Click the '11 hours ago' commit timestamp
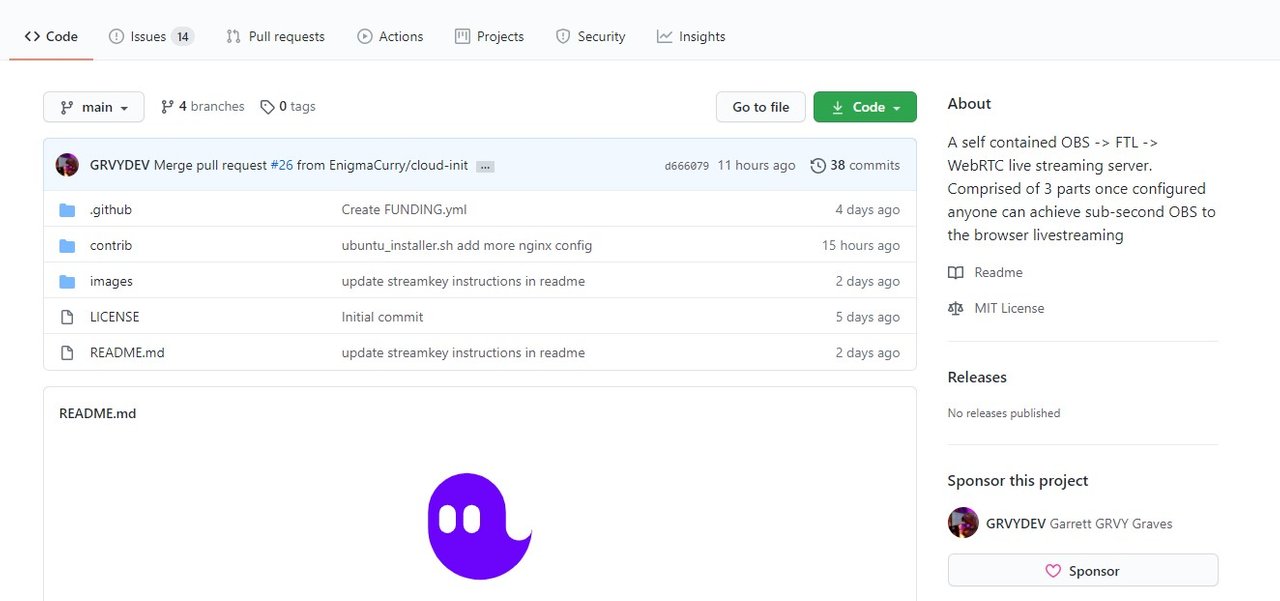 [x=757, y=165]
